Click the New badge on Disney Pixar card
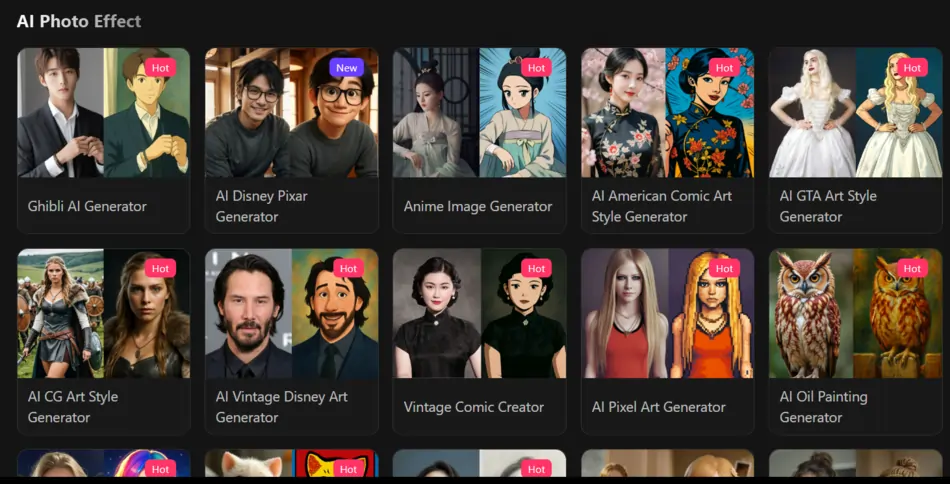Image resolution: width=950 pixels, height=484 pixels. click(x=347, y=68)
